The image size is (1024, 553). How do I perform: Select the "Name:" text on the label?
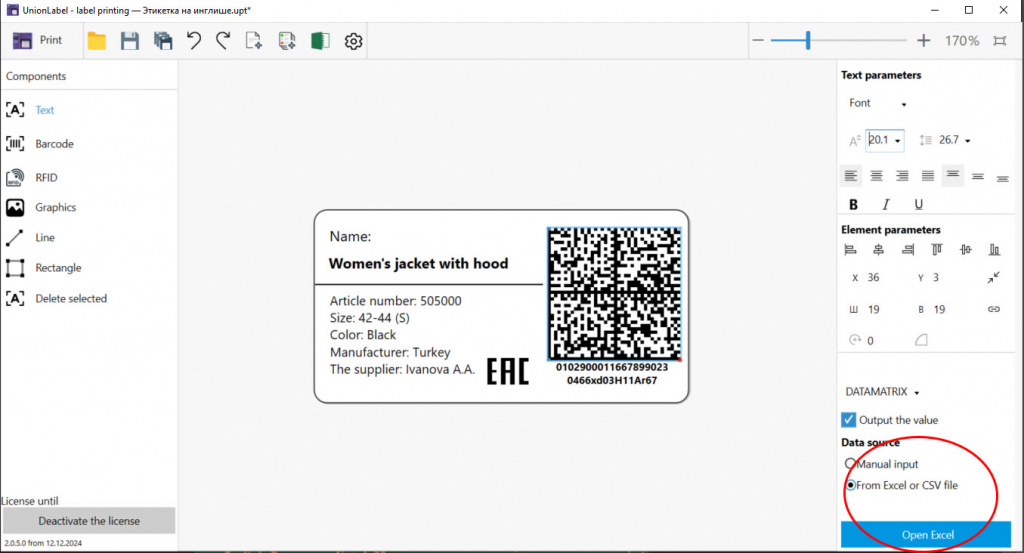[350, 236]
